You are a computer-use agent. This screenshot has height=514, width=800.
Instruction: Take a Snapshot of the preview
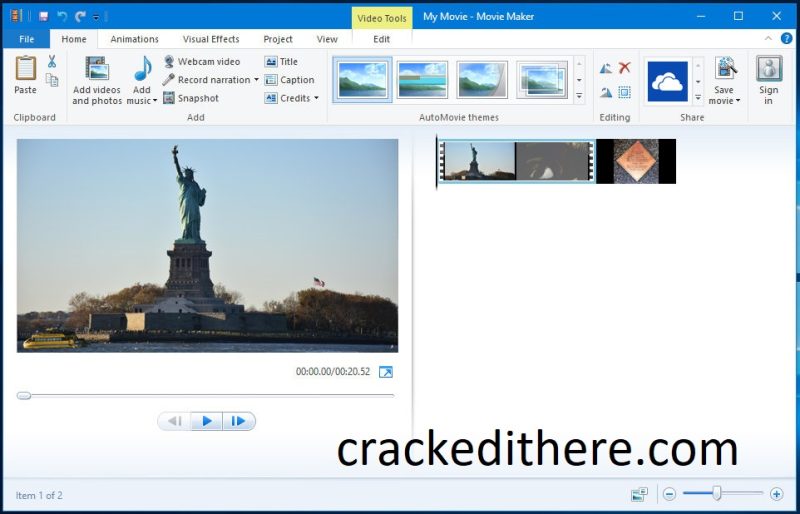[191, 98]
